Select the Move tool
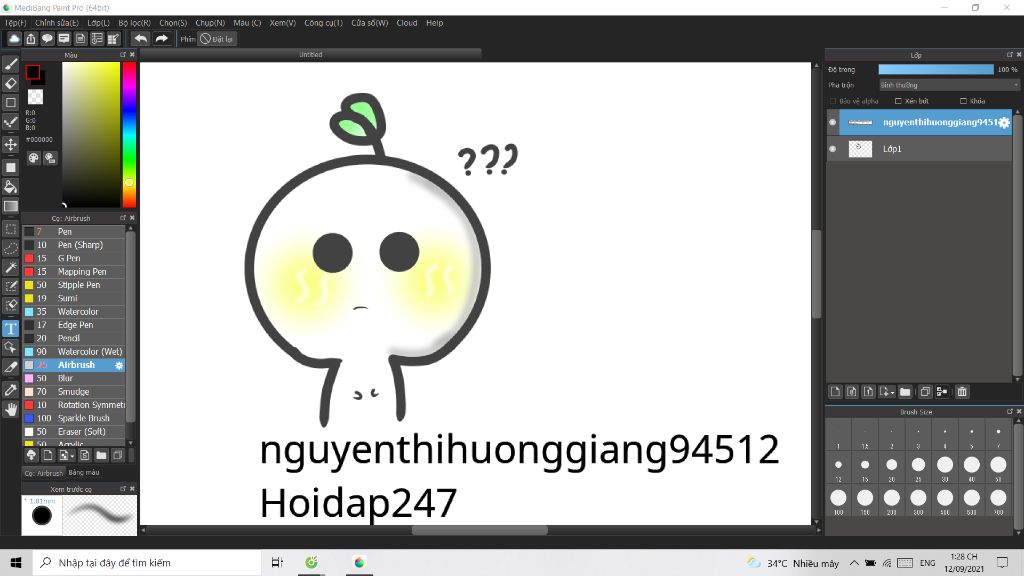The width and height of the screenshot is (1024, 576). (11, 144)
